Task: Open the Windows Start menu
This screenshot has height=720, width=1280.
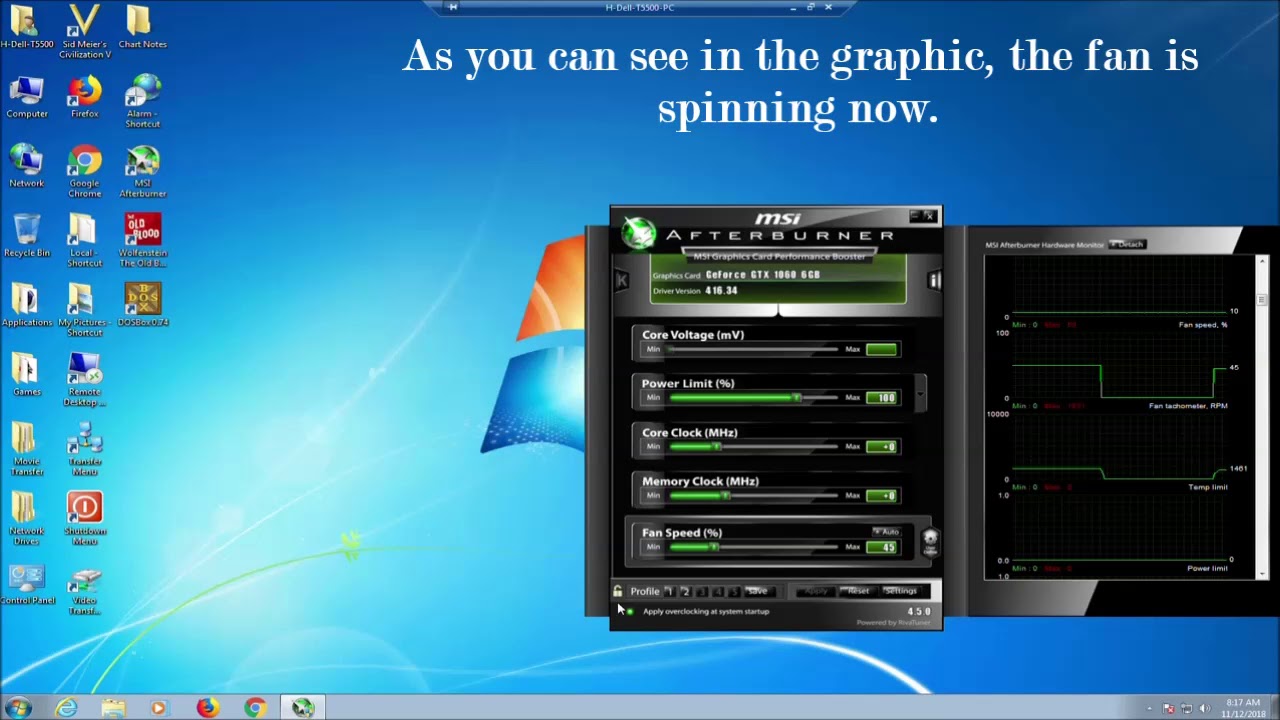Action: [x=18, y=708]
